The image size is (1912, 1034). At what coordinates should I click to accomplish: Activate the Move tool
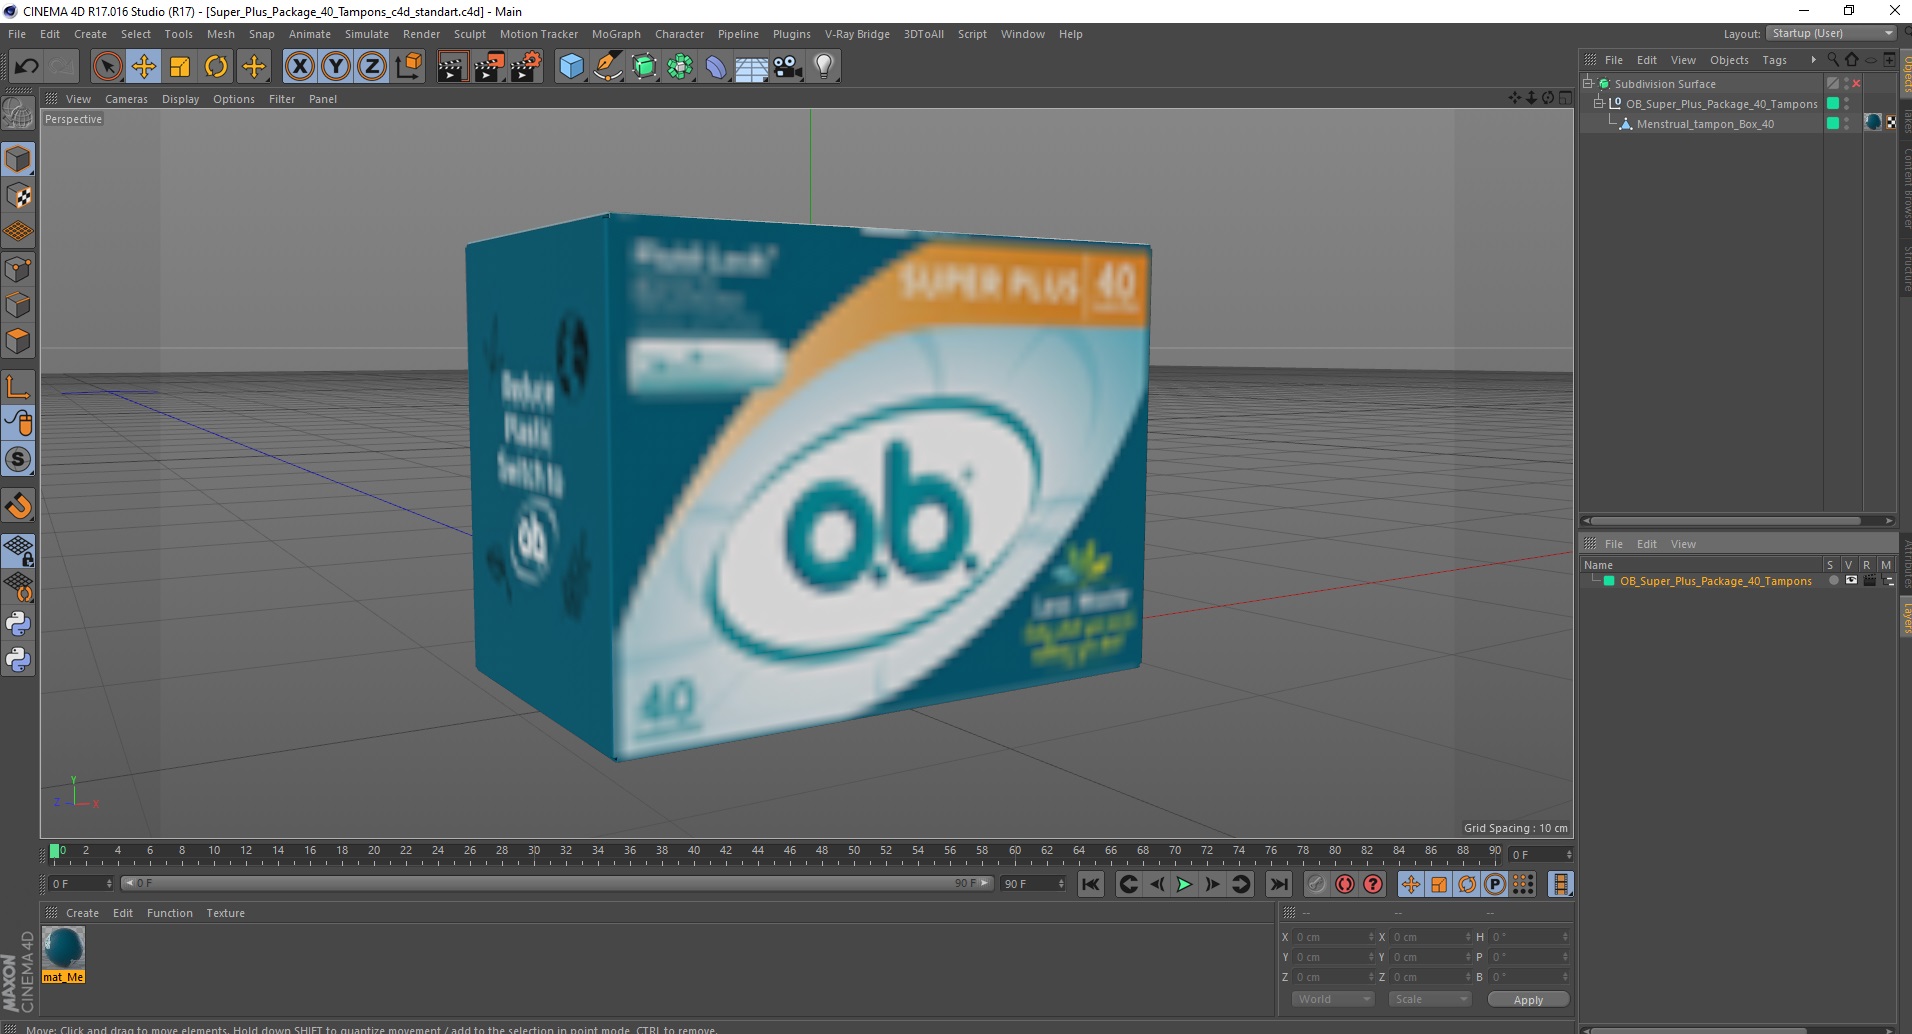click(143, 67)
